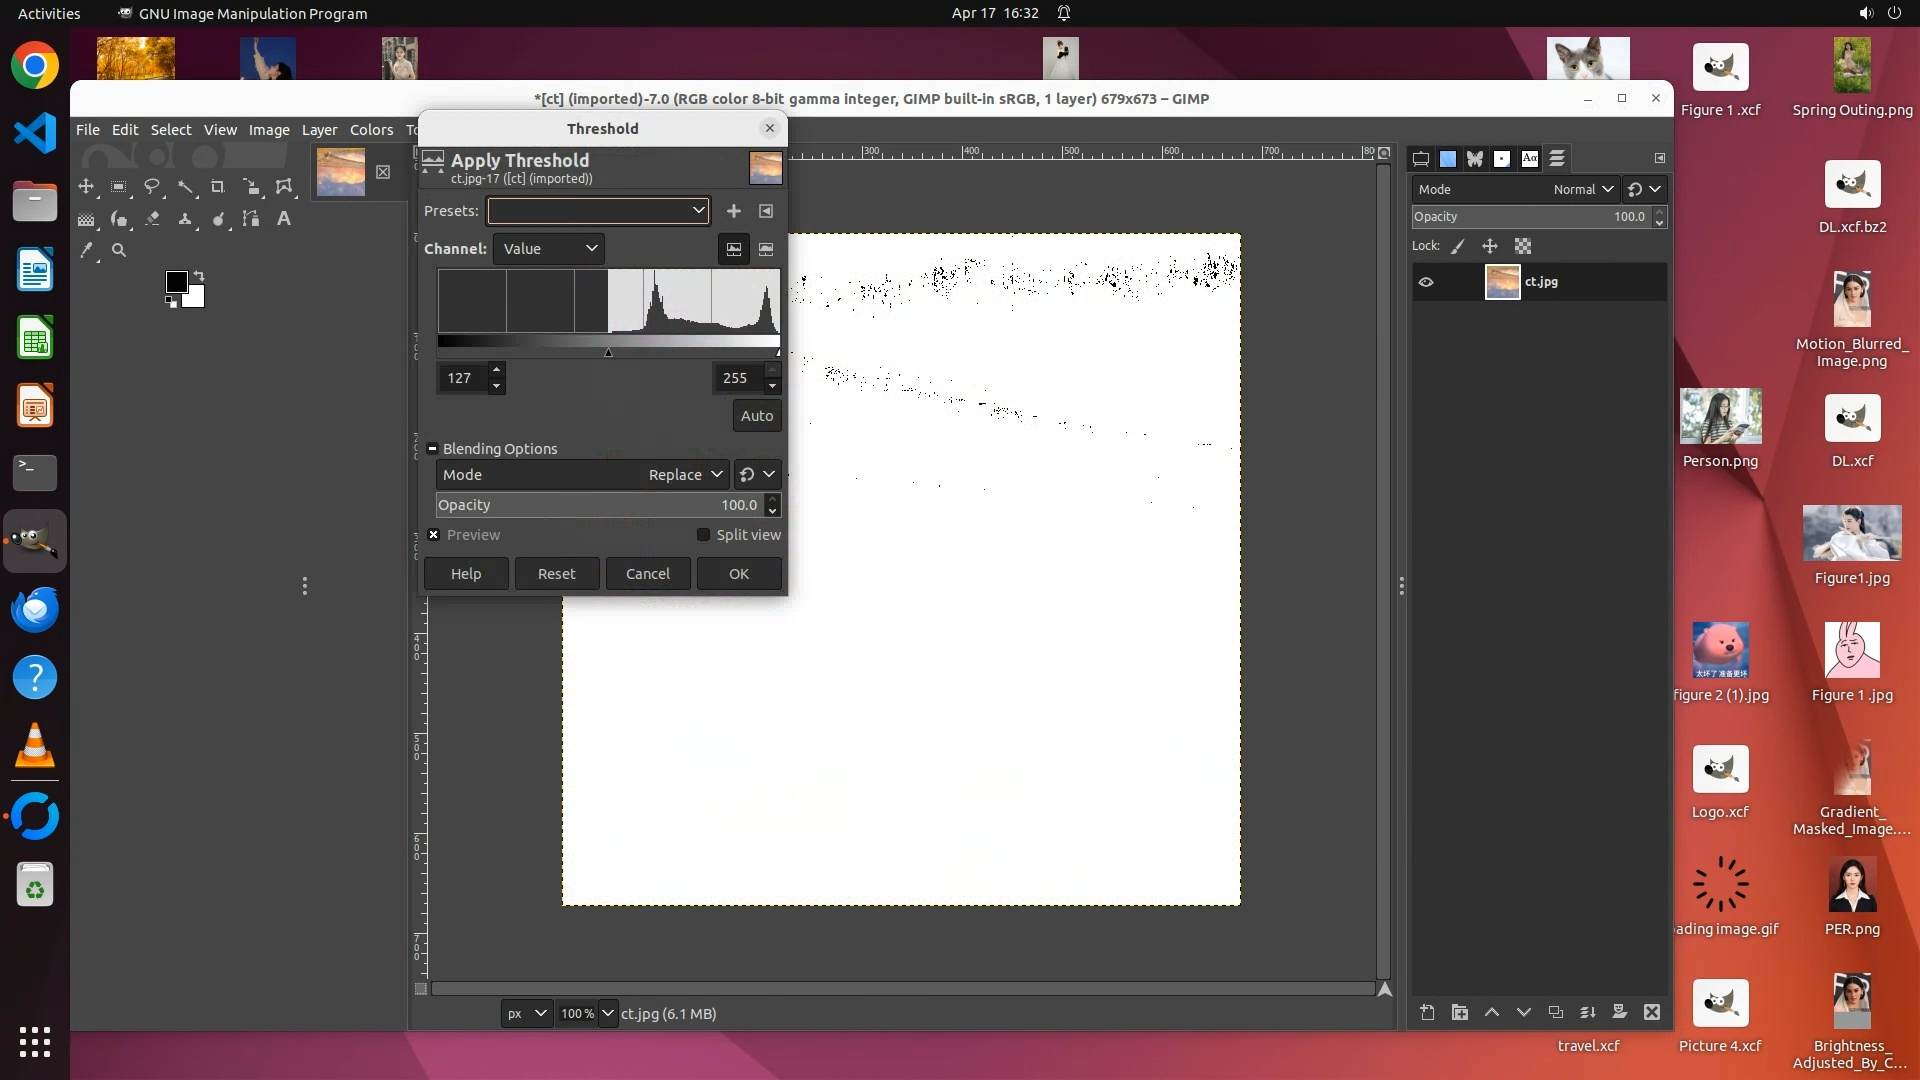Select the Crop tool

217,187
